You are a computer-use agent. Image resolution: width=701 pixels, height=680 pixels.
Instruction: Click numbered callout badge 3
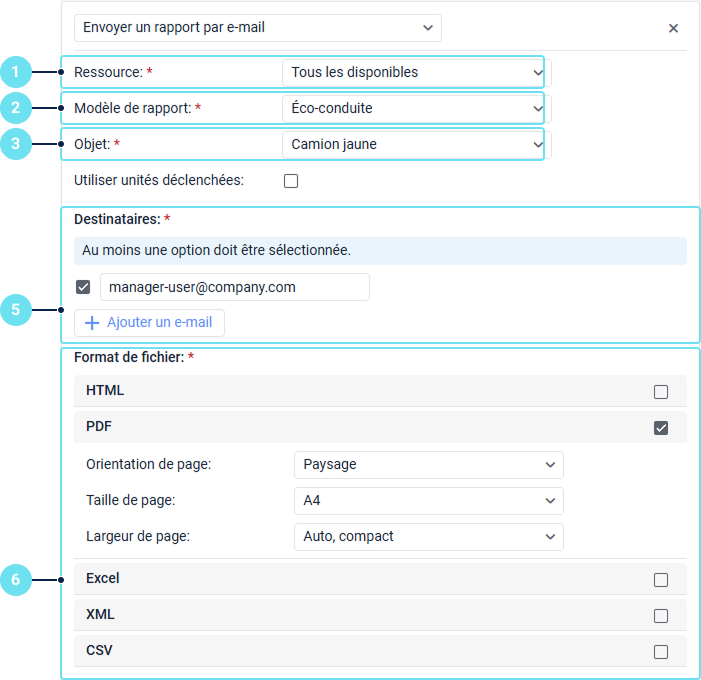(16, 144)
